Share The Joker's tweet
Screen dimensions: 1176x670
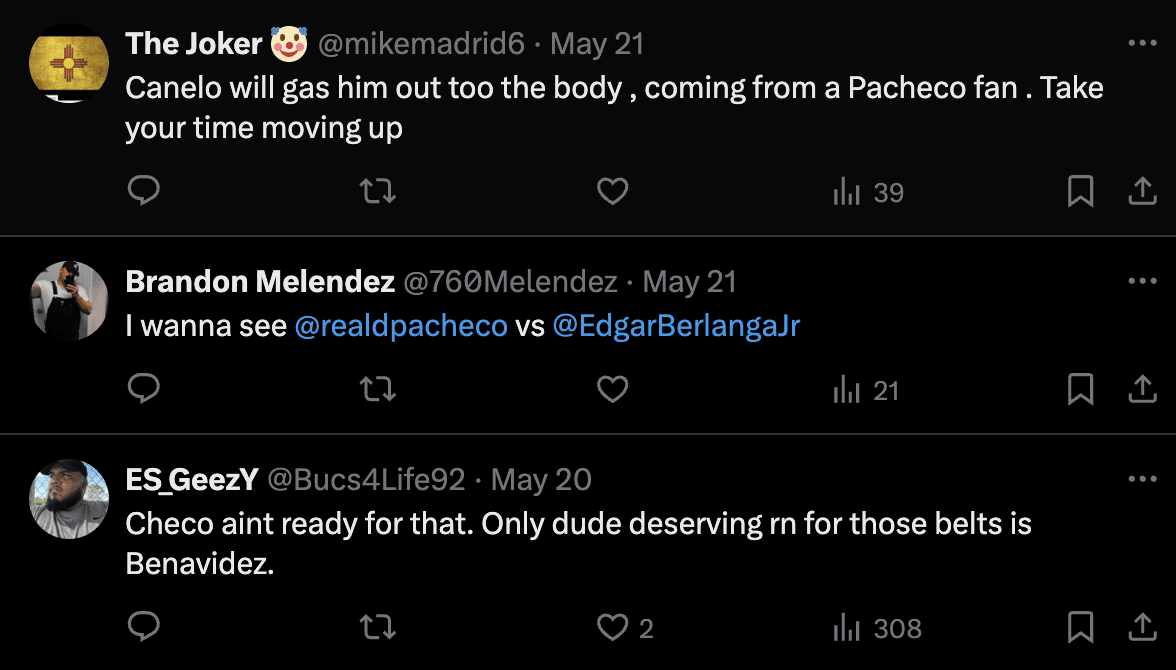[1142, 191]
